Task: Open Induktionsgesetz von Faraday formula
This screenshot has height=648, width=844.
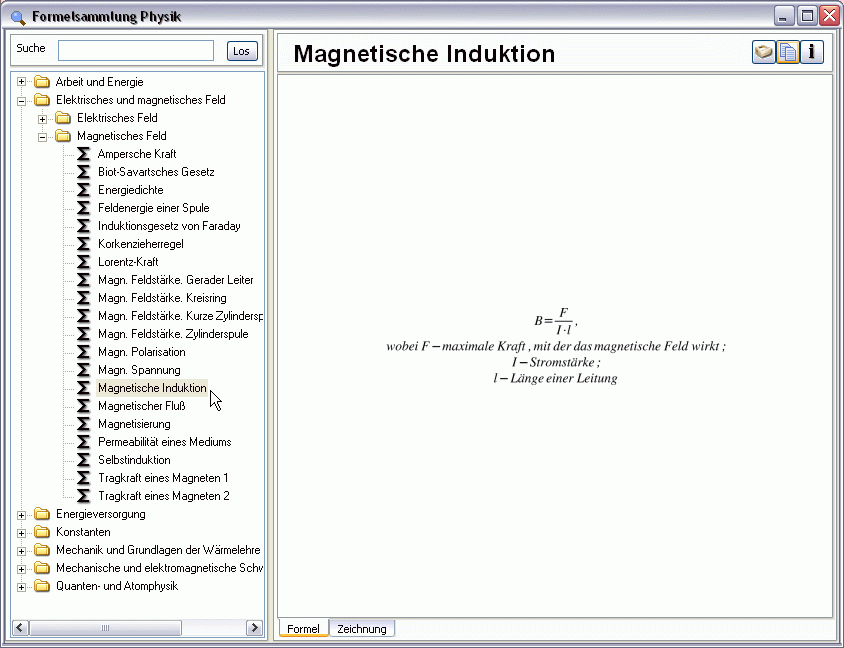Action: pyautogui.click(x=169, y=226)
